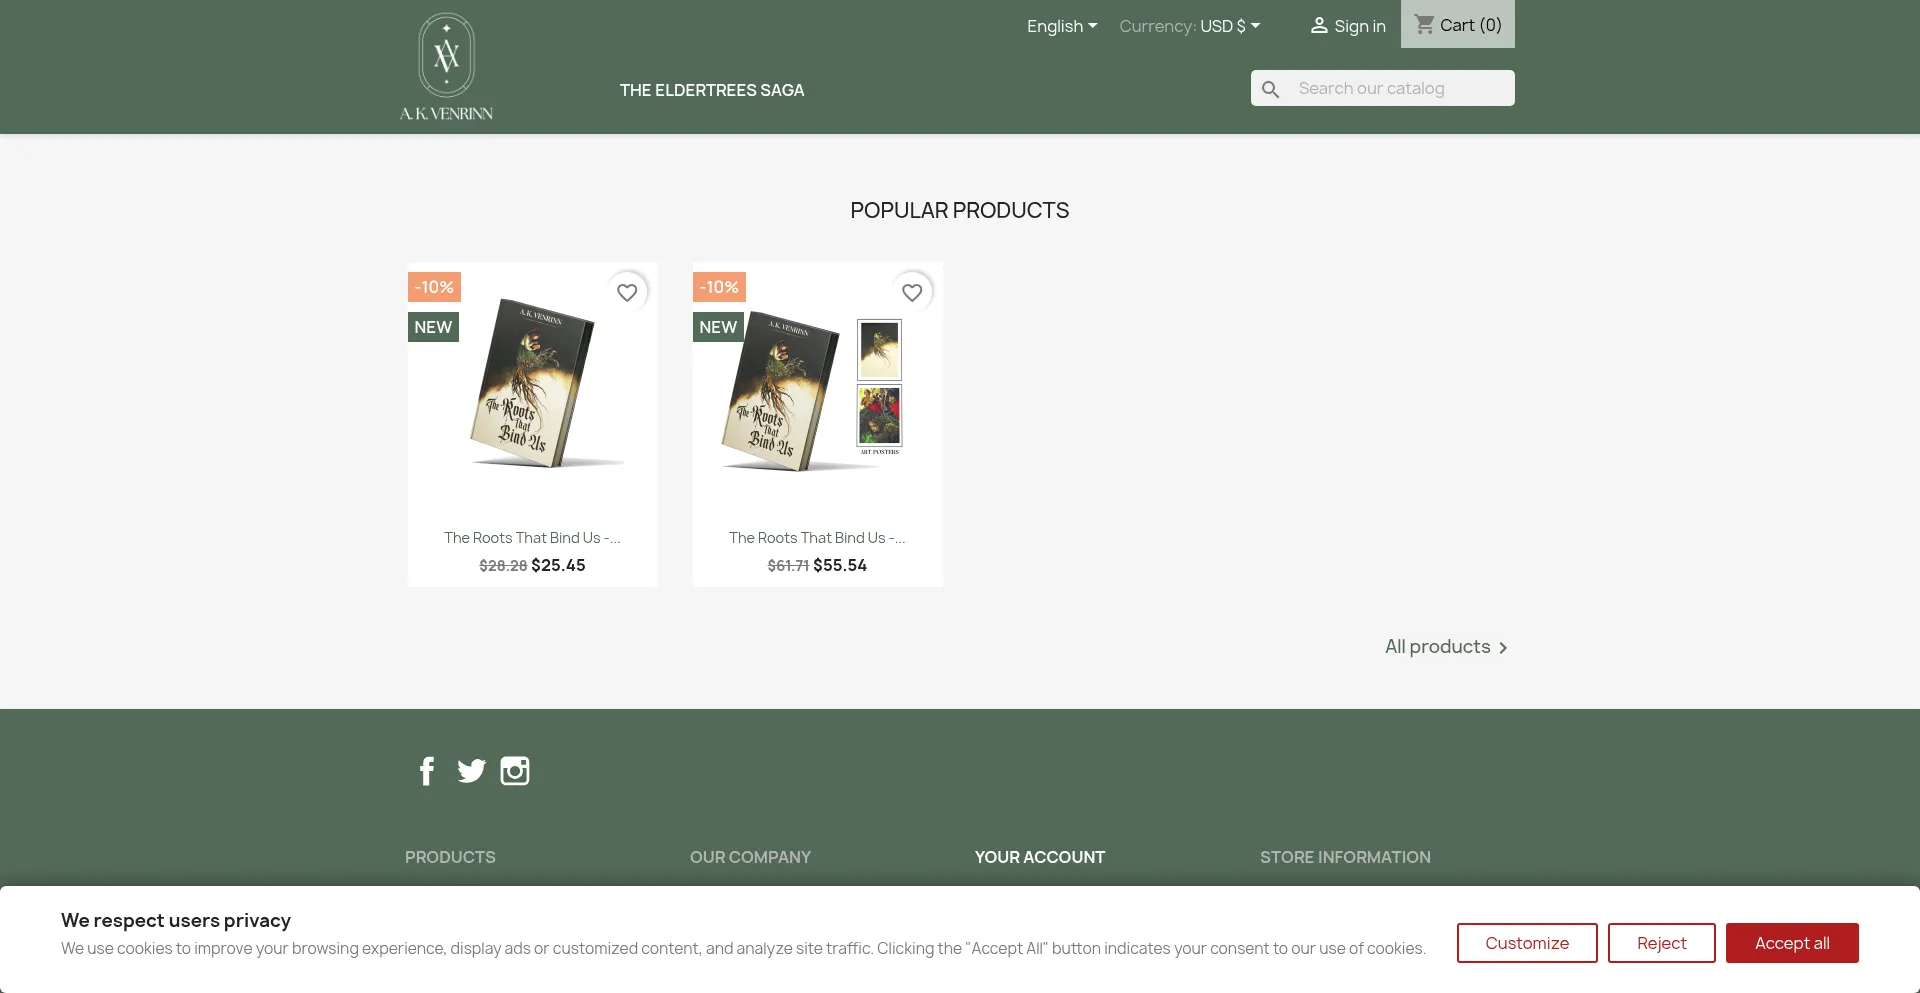
Task: Open the Facebook social link icon
Action: (x=427, y=771)
